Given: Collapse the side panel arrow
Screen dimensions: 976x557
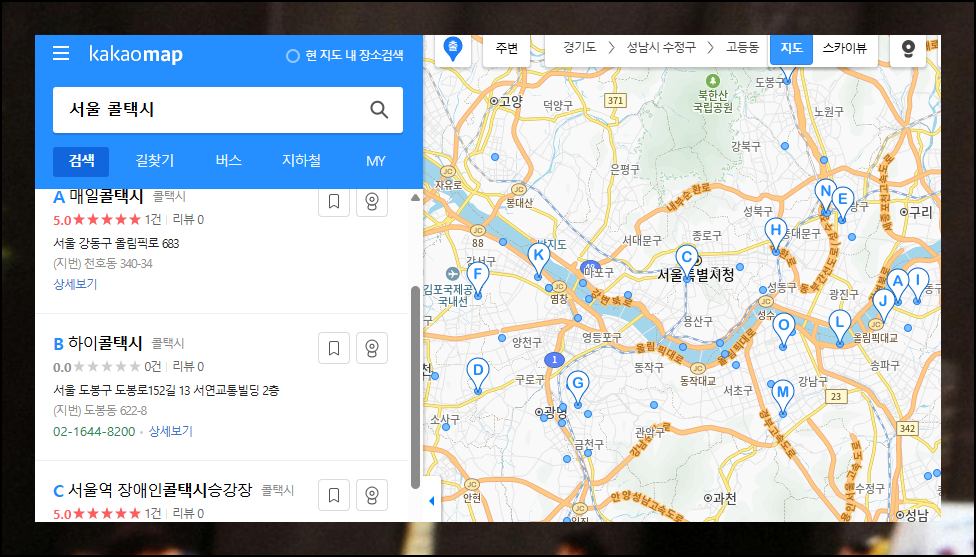Looking at the screenshot, I should (432, 500).
